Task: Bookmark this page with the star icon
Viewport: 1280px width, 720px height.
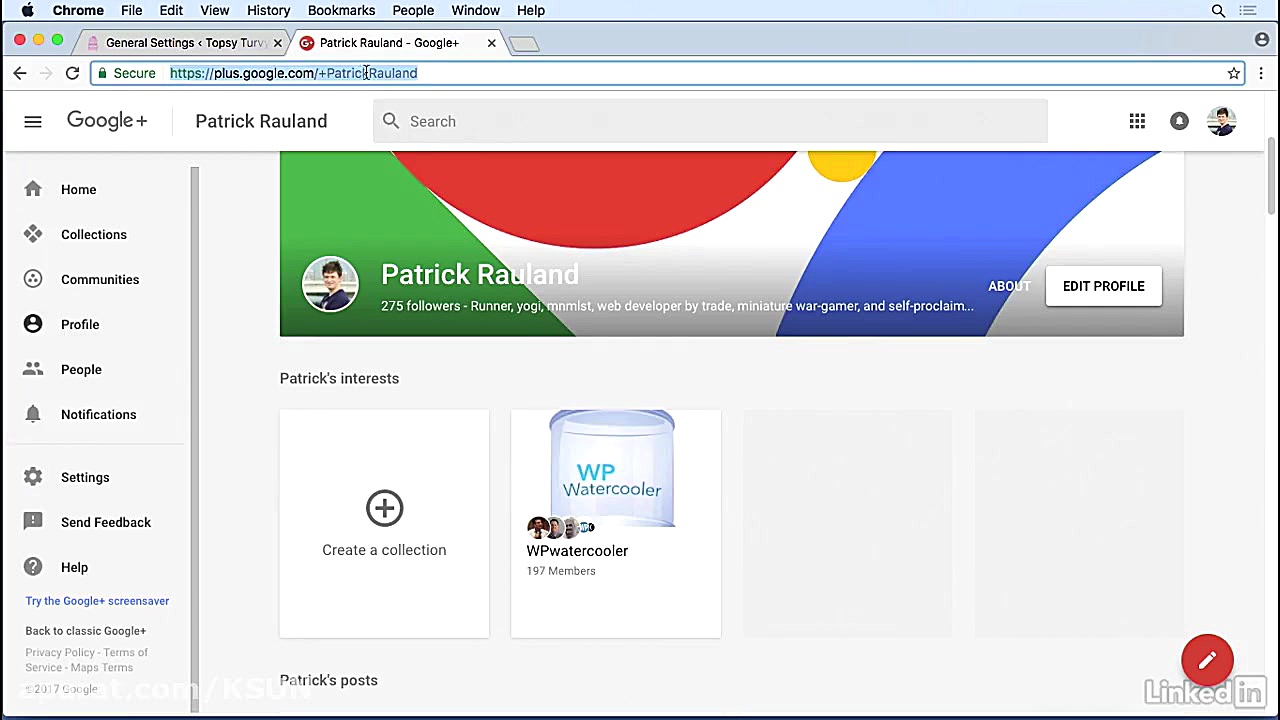Action: tap(1234, 73)
